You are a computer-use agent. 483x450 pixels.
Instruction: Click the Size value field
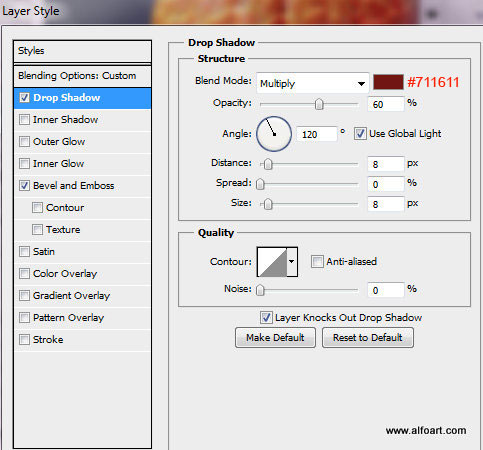[386, 204]
